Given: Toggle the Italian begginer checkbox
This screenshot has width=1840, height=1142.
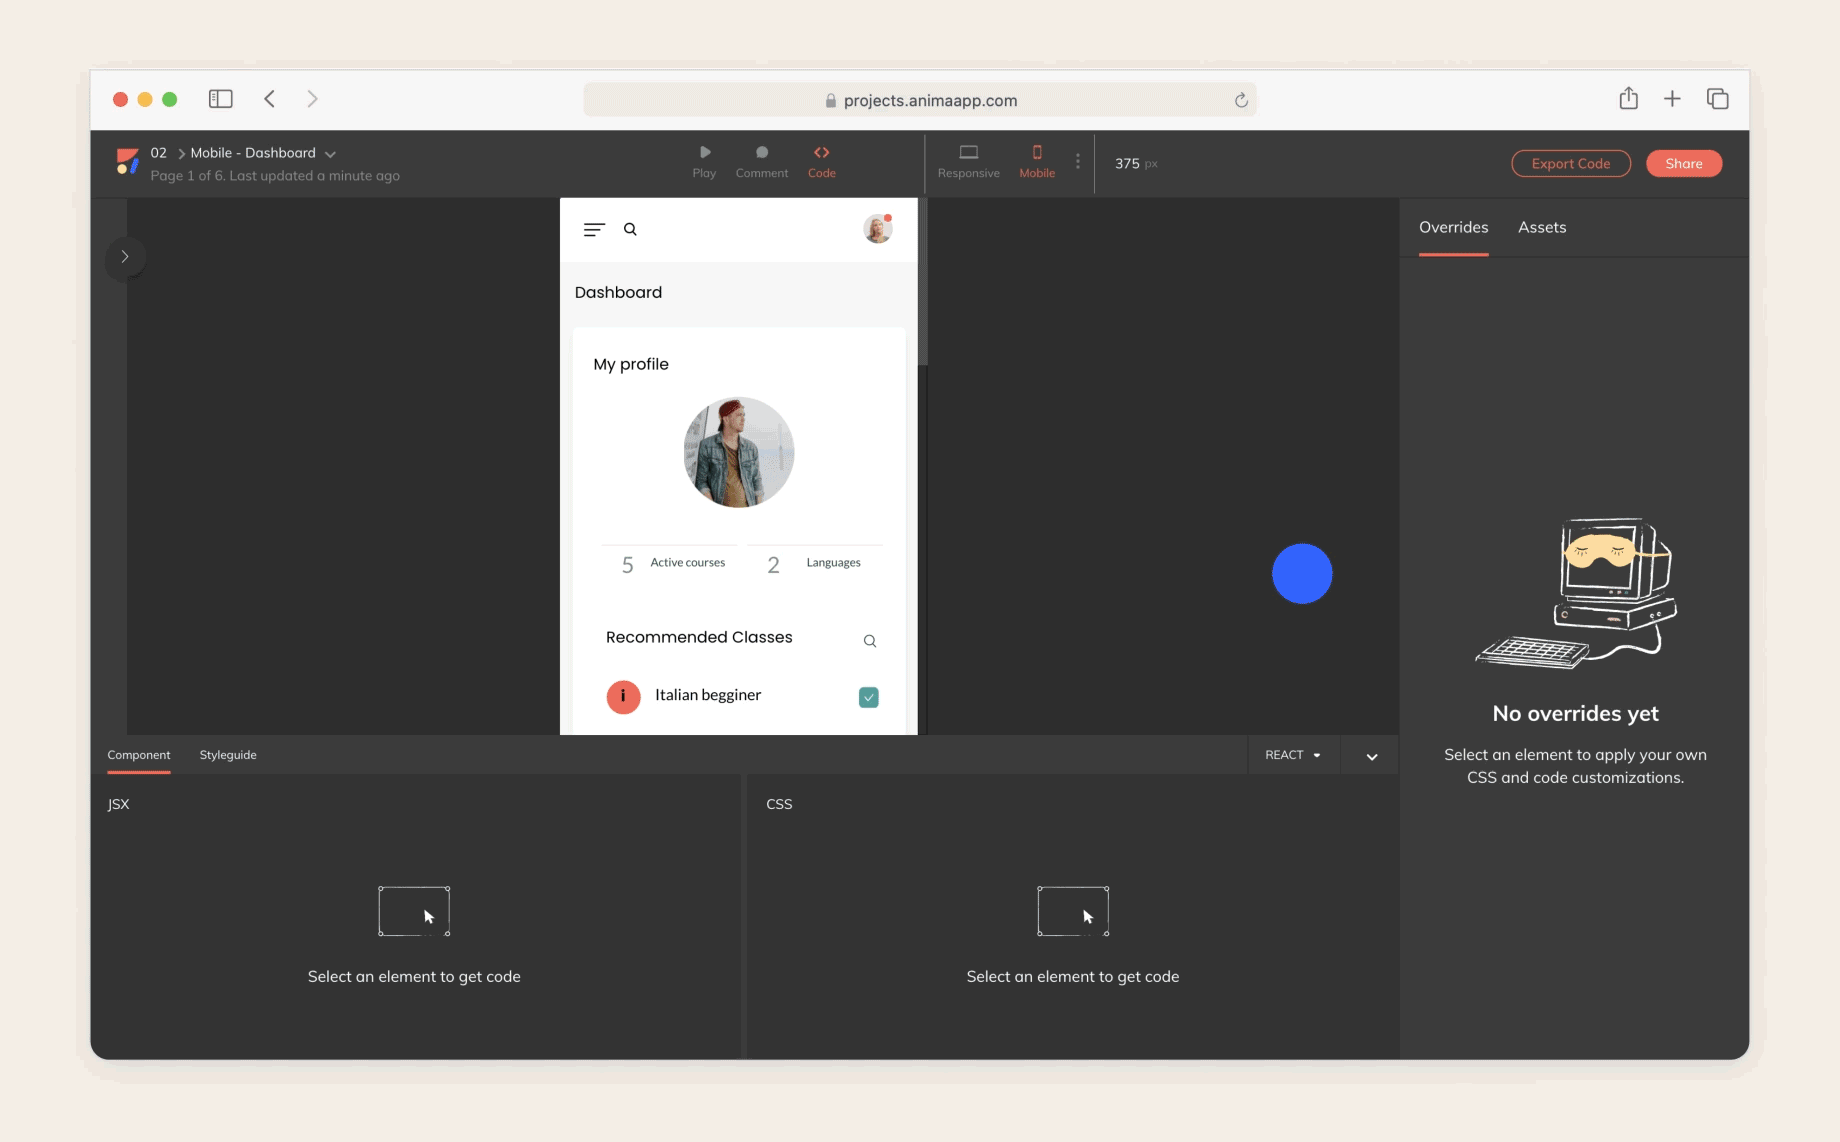Looking at the screenshot, I should [868, 697].
